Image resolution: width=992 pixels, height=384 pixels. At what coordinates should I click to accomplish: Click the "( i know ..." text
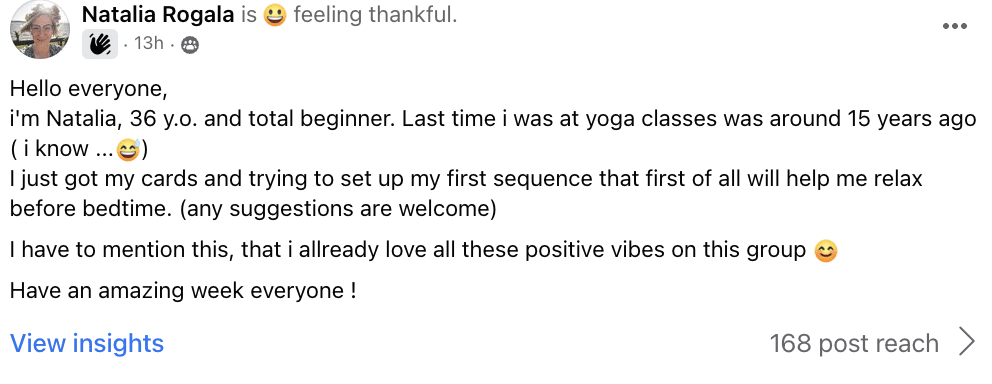click(x=63, y=149)
